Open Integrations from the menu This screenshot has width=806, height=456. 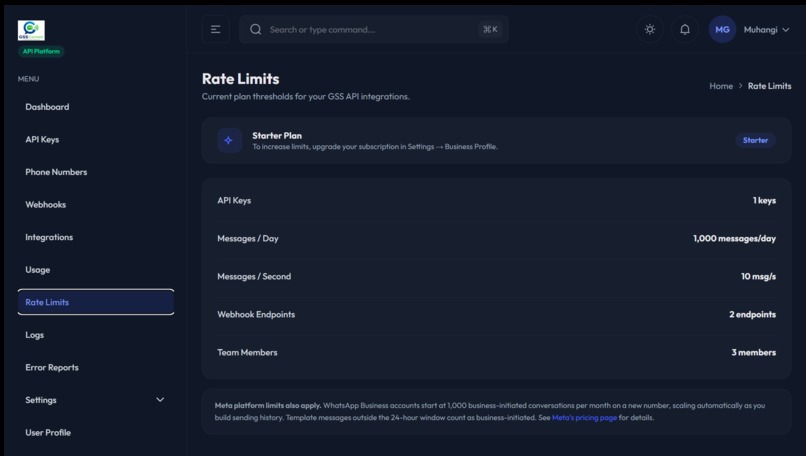[96, 237]
